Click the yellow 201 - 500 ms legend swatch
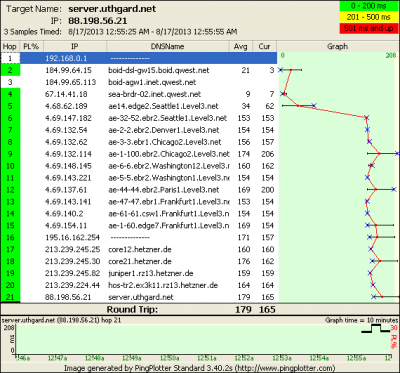 368,17
